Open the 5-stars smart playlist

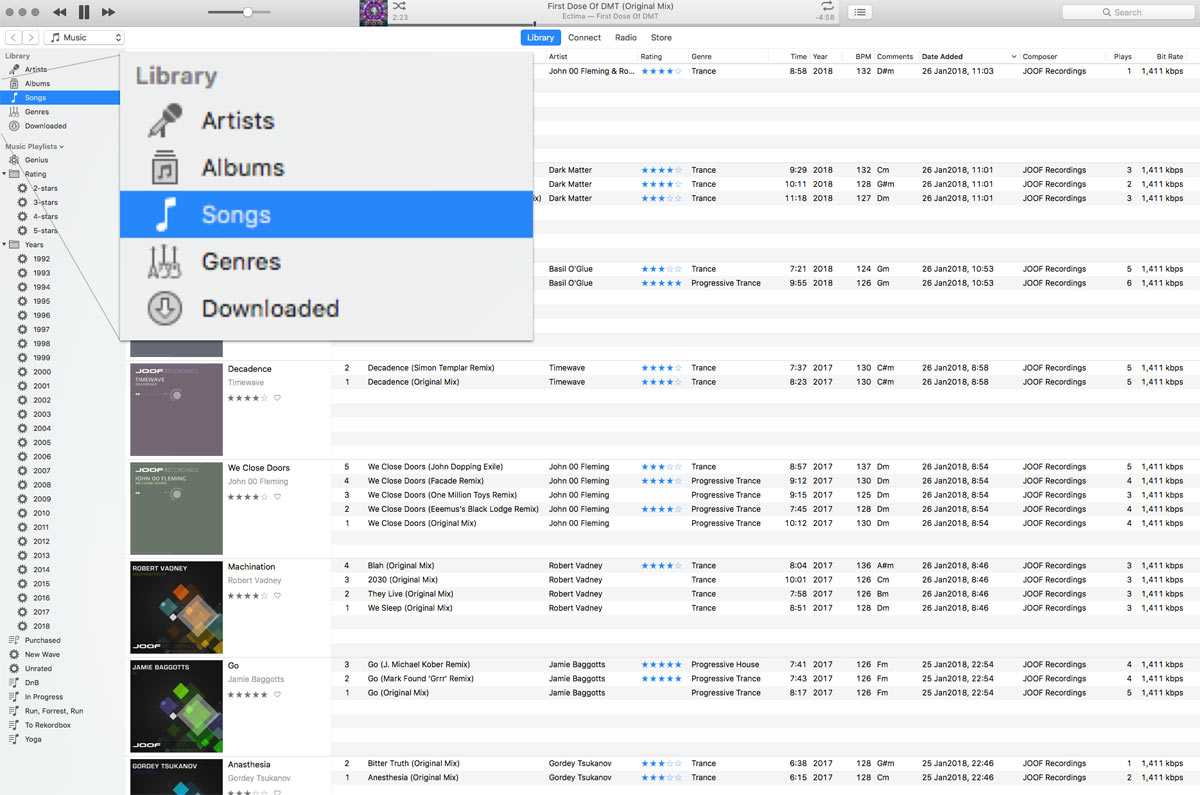click(45, 231)
